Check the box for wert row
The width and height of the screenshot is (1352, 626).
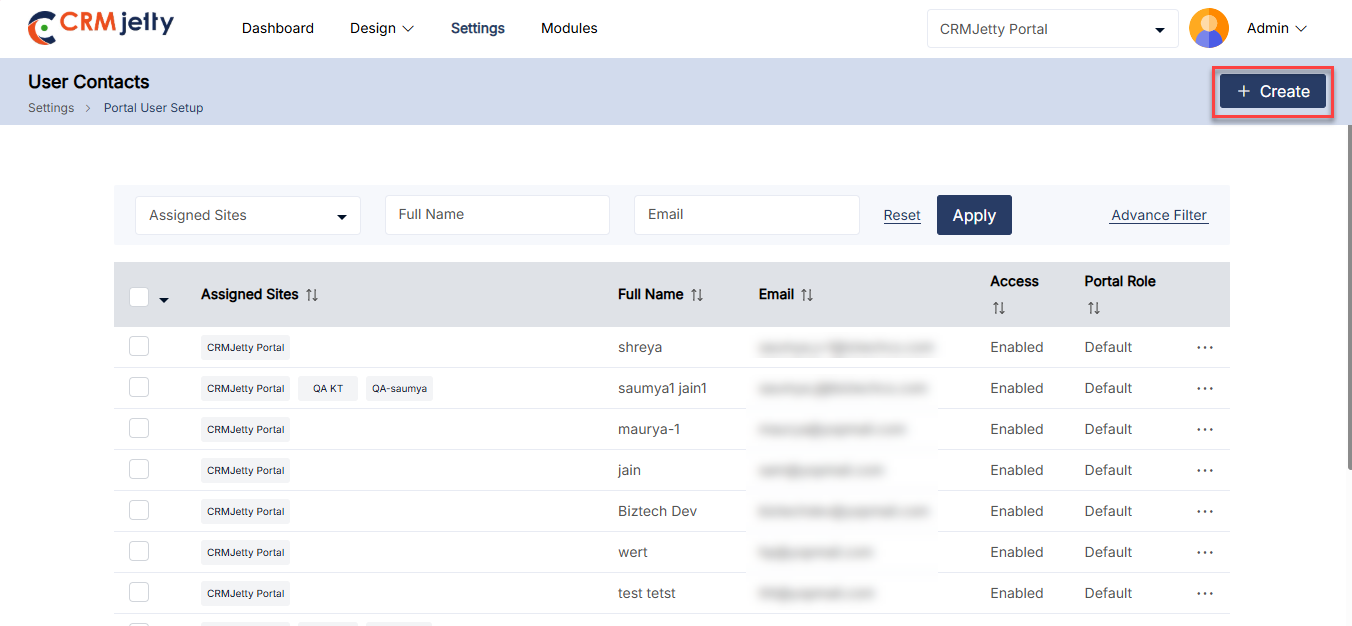click(139, 552)
